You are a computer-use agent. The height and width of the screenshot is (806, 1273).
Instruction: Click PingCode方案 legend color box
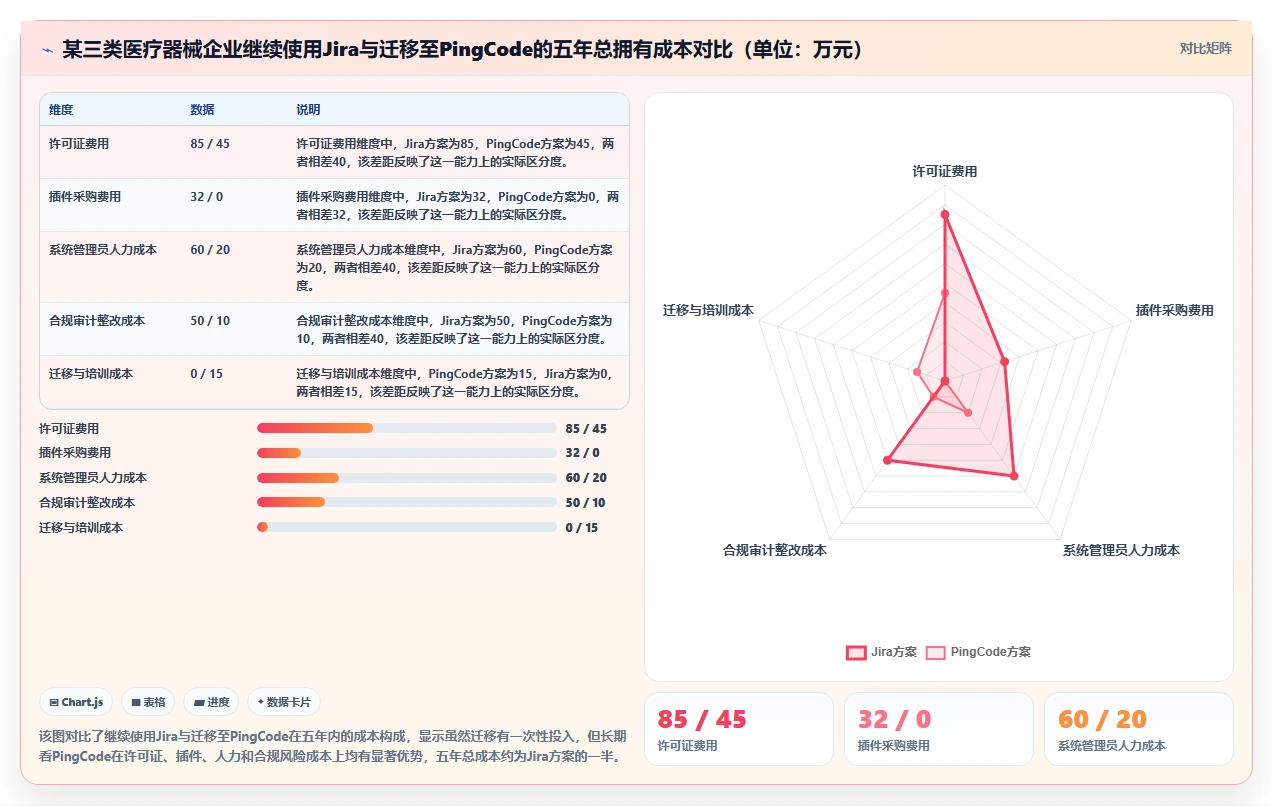[x=935, y=652]
